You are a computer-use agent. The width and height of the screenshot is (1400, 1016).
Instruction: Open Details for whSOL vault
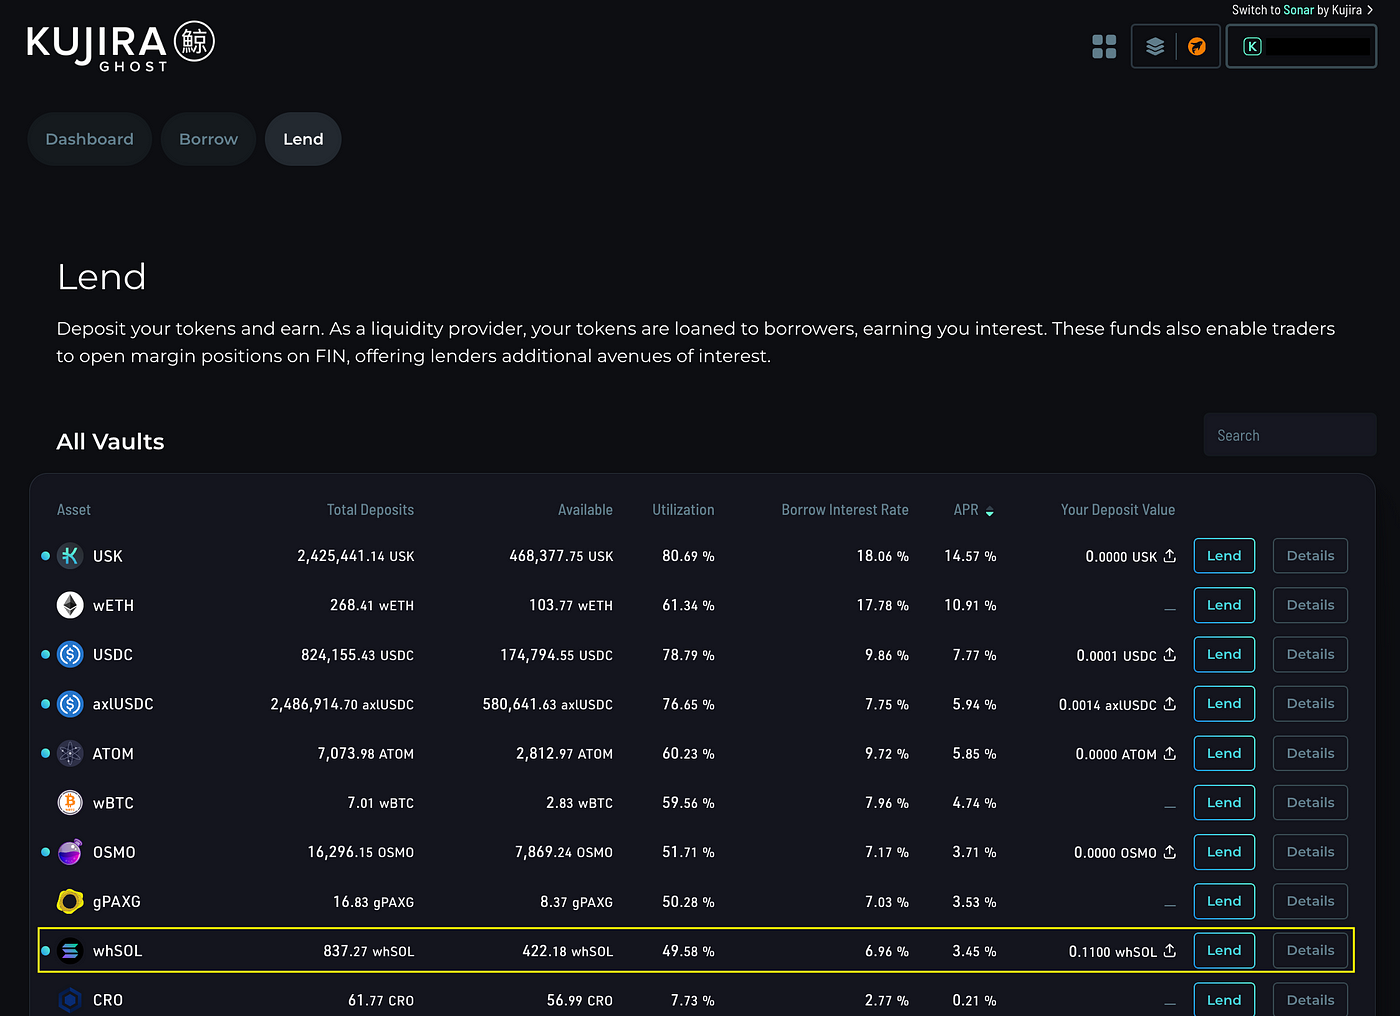[1310, 951]
